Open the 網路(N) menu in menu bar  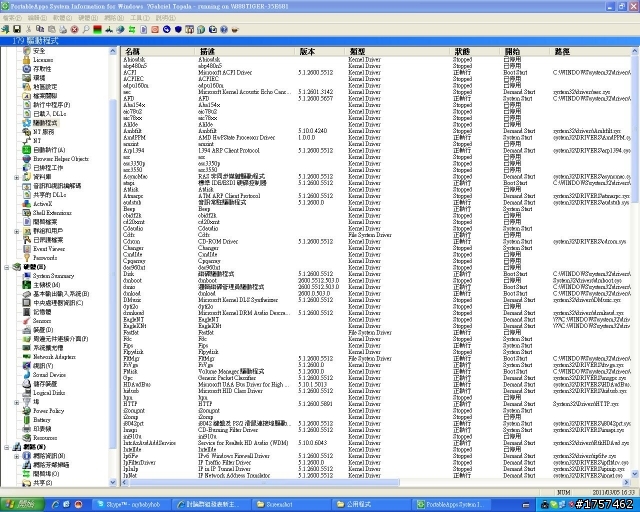tap(114, 18)
